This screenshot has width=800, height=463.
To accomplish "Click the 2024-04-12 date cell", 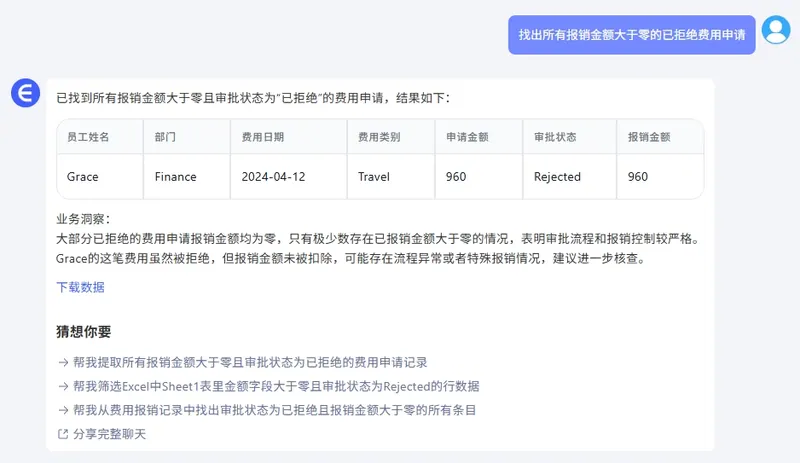I will click(x=273, y=177).
